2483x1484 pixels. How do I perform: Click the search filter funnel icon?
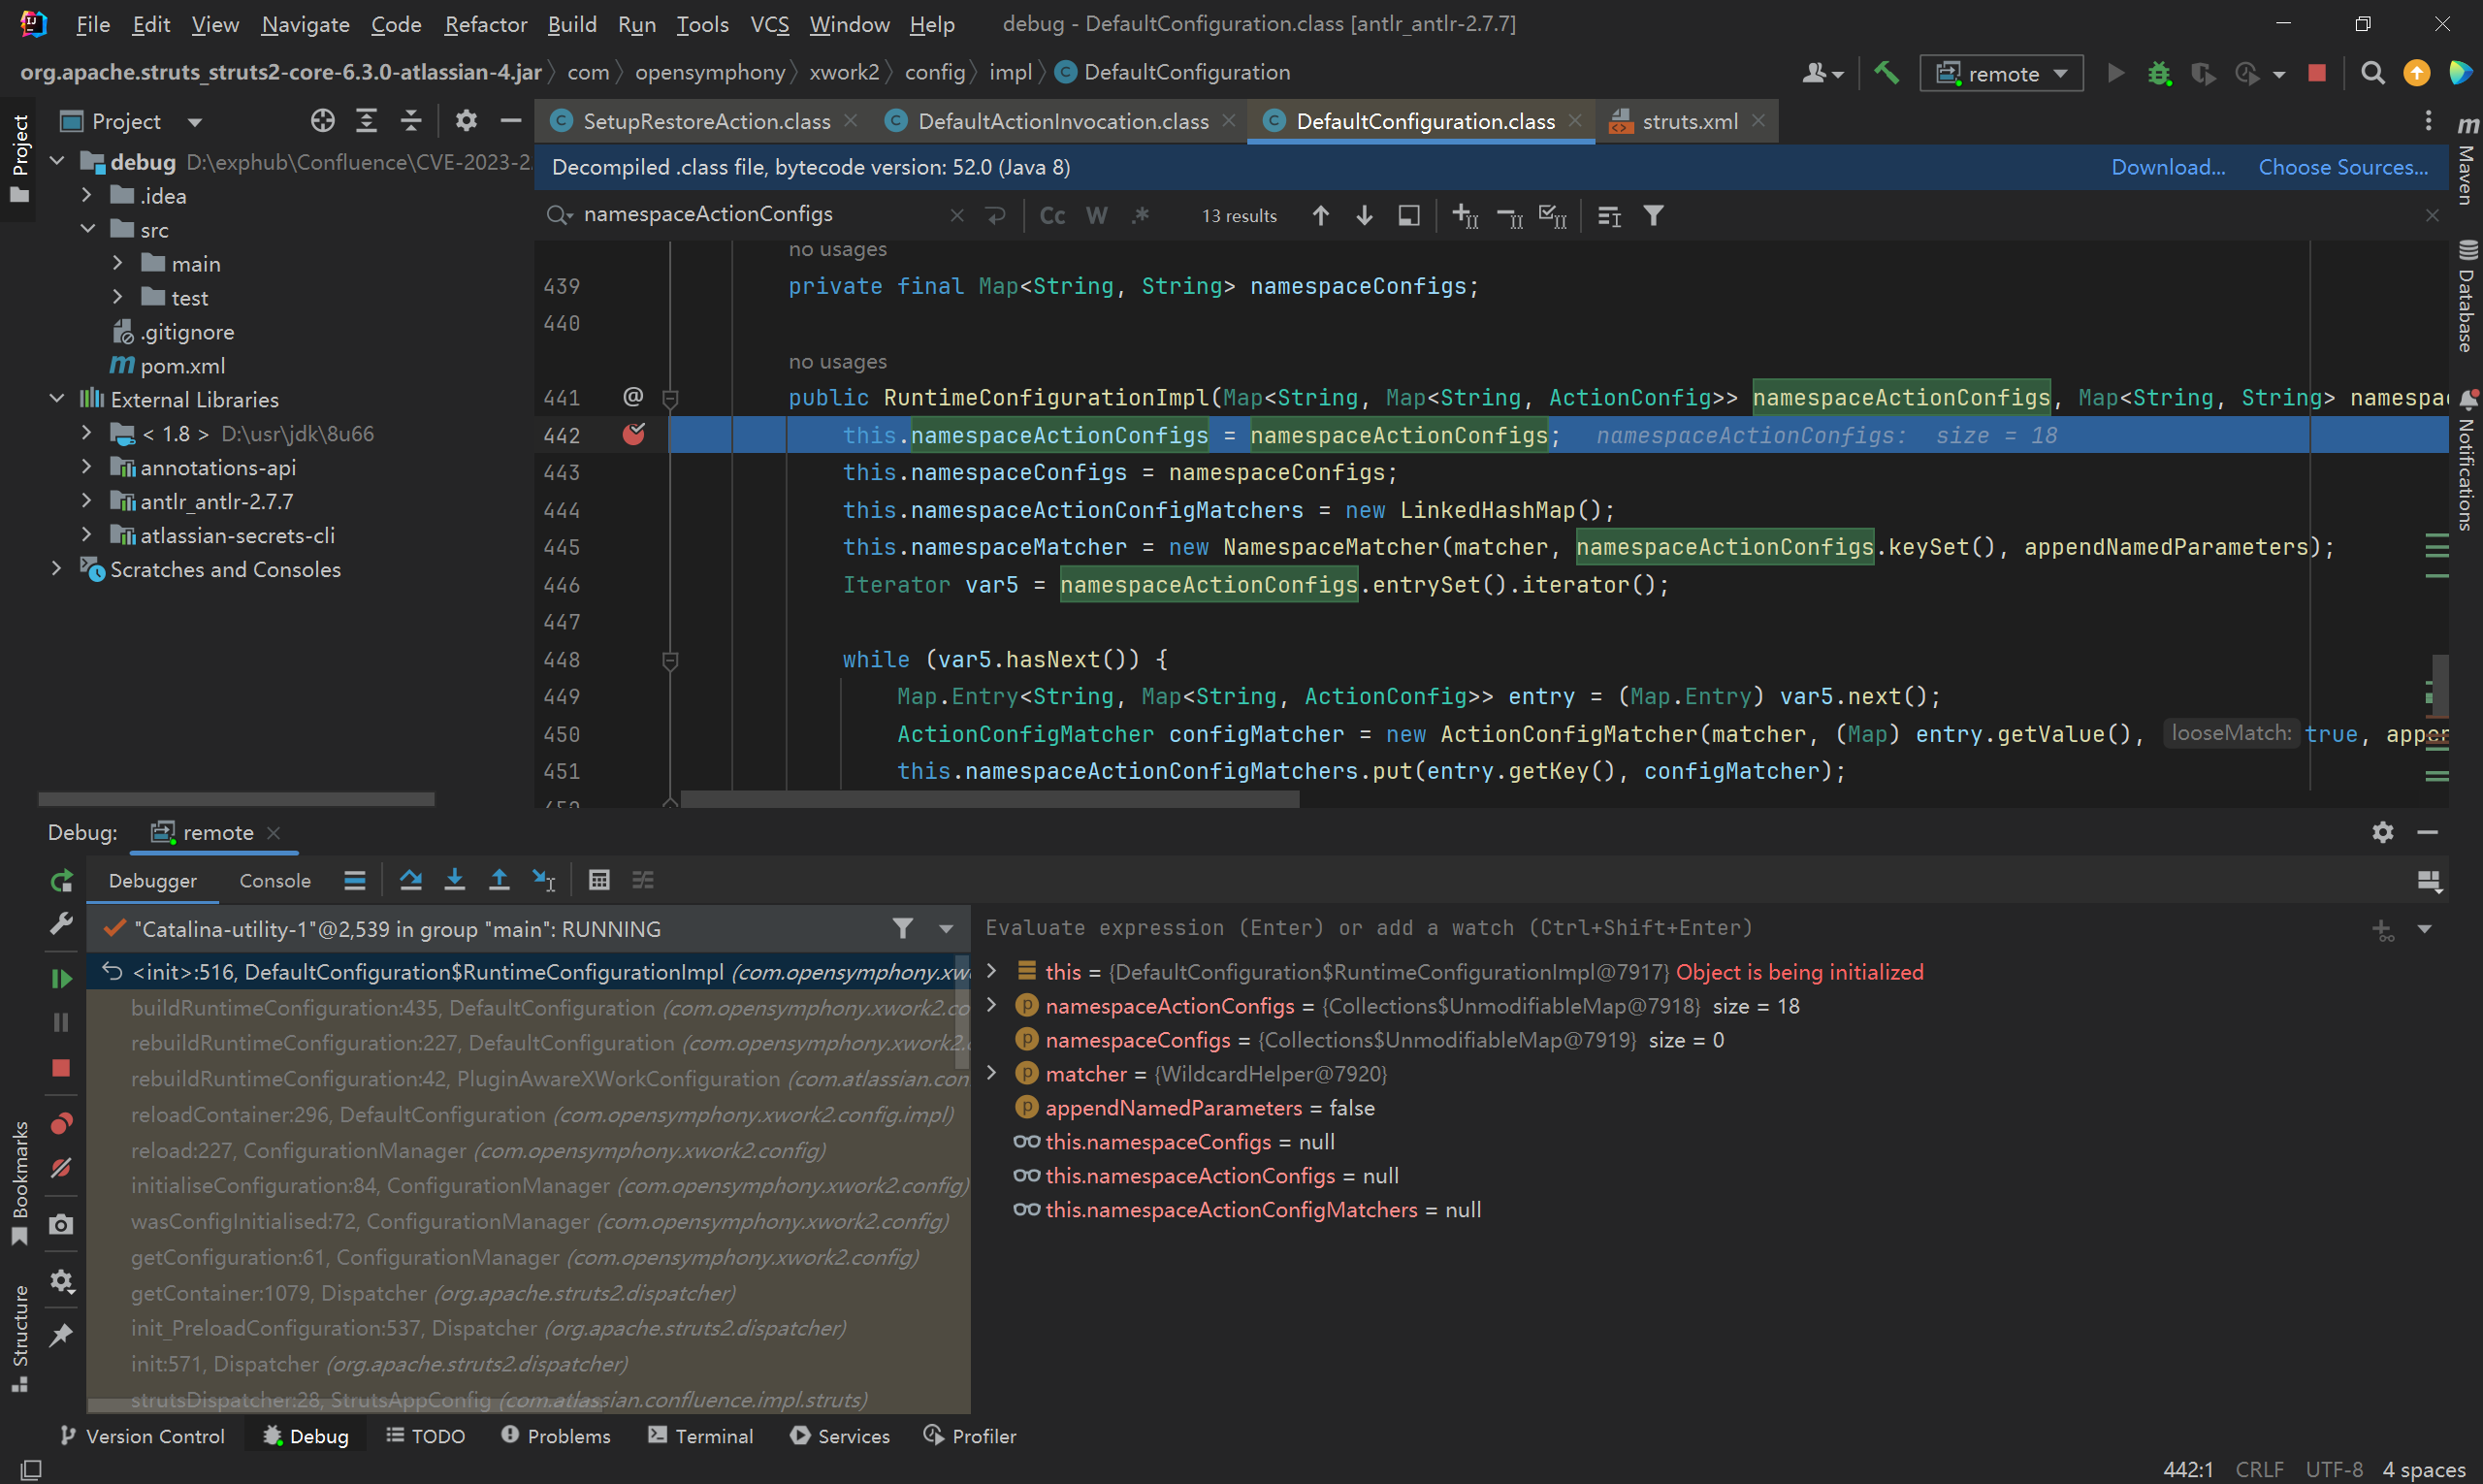1654,215
